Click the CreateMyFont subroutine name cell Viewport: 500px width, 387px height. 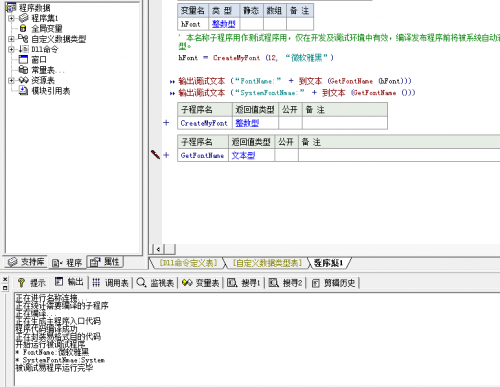(x=205, y=123)
